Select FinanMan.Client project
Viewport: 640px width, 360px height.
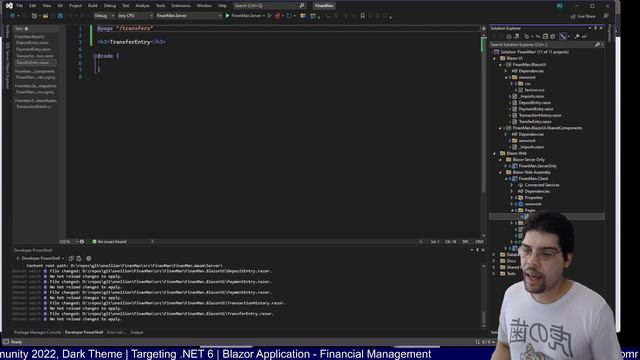(533, 178)
